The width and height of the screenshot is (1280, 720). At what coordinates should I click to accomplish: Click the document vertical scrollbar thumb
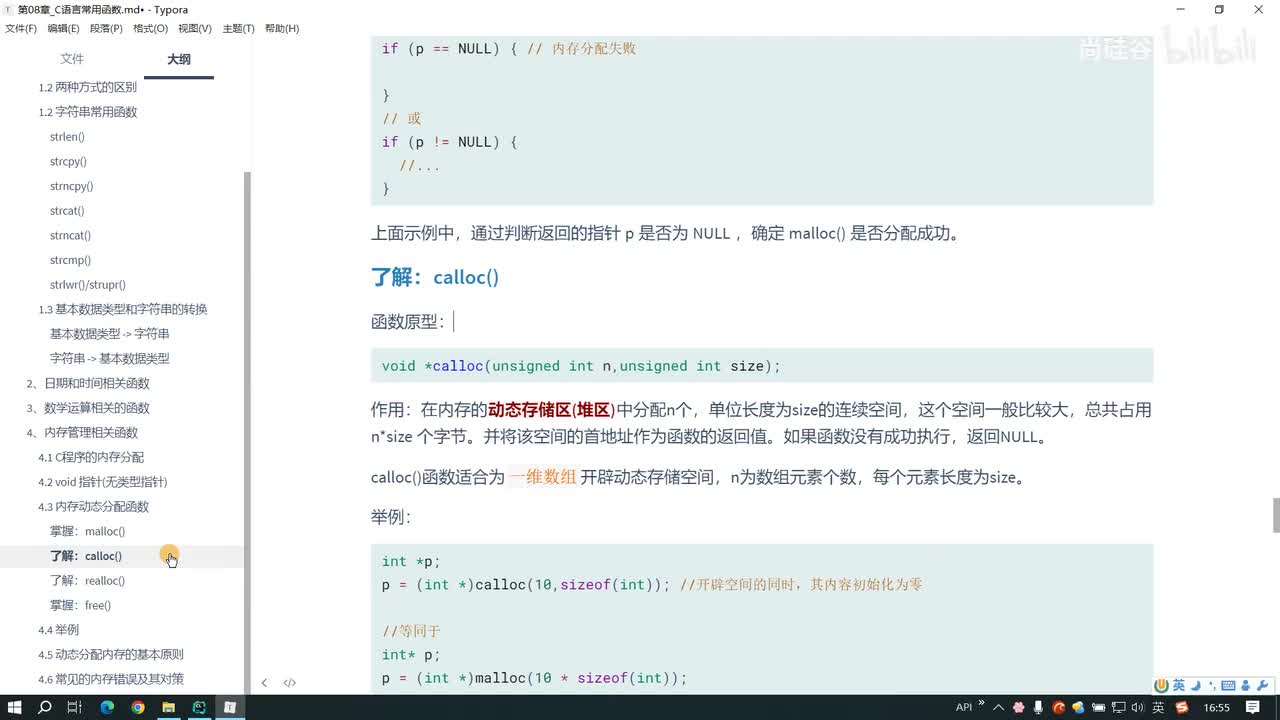pos(1275,515)
